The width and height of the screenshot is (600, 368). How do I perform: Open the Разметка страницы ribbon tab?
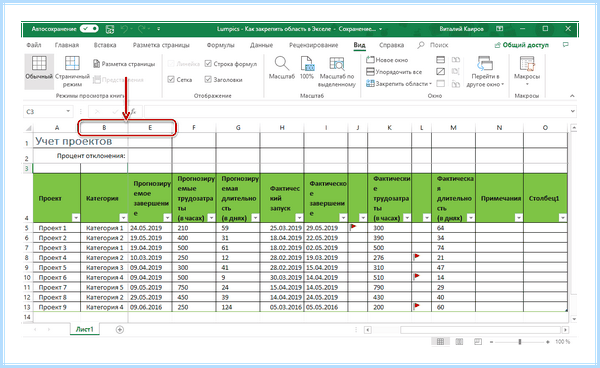[x=161, y=45]
